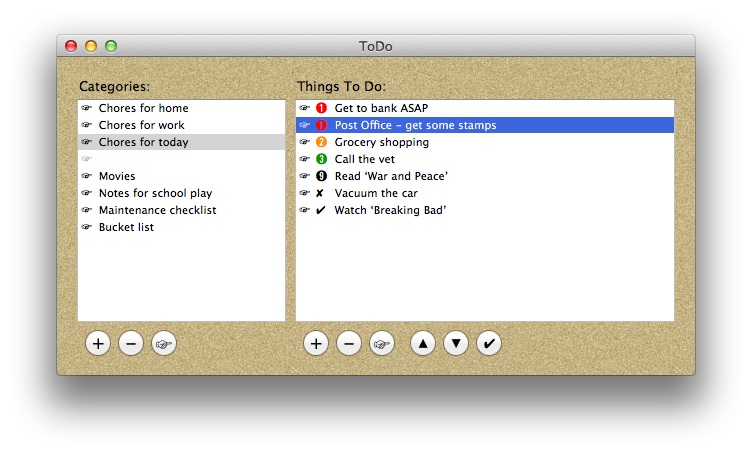Image resolution: width=752 pixels, height=454 pixels.
Task: Click the checkmark beside Watch 'Breaking Bad'
Action: [x=320, y=210]
